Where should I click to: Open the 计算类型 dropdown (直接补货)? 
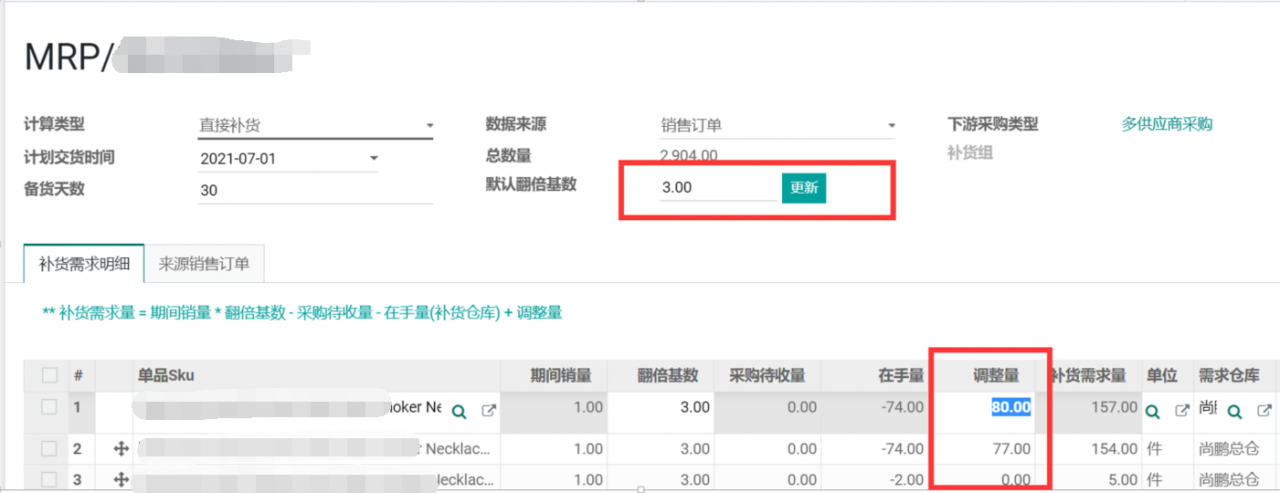315,126
